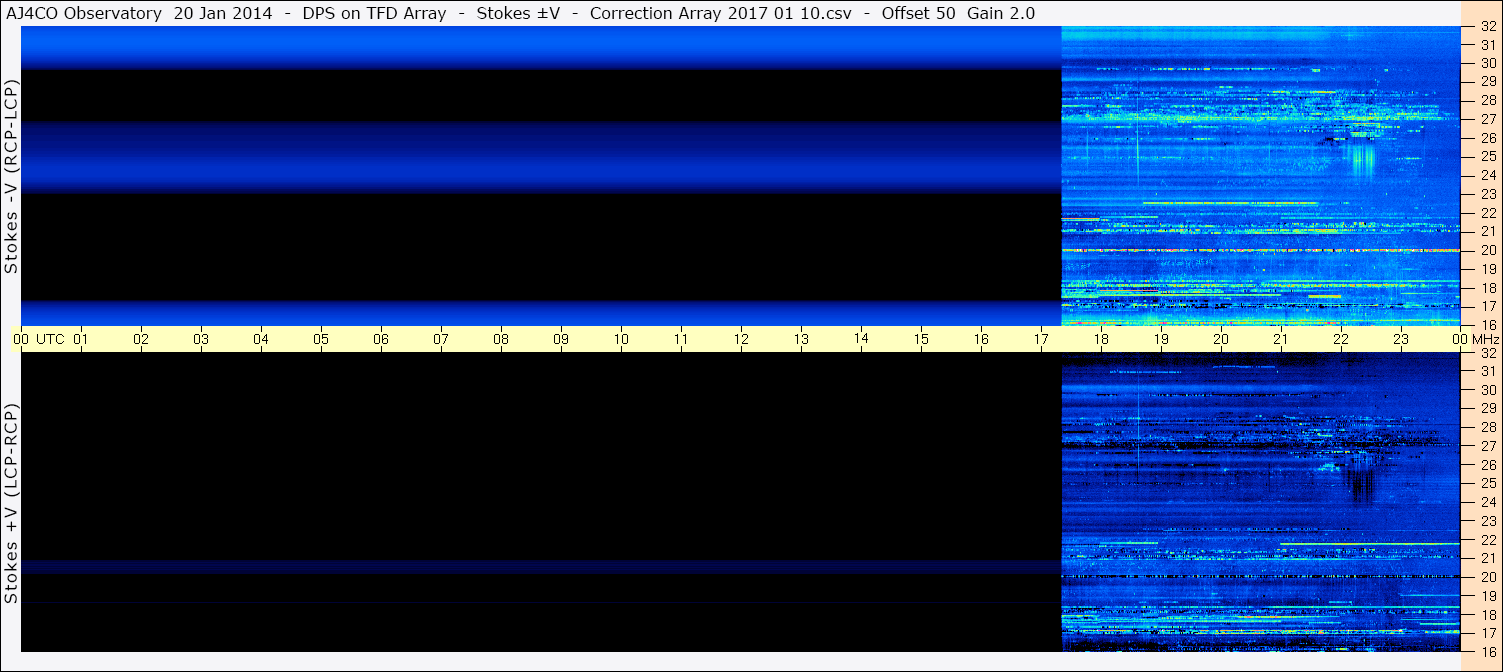The width and height of the screenshot is (1503, 672).
Task: Click the 13 hour tick on the time axis
Action: 801,339
